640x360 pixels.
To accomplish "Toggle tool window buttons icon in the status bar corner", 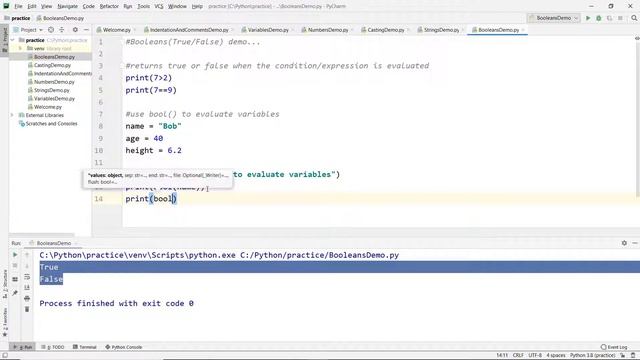I will pos(4,356).
